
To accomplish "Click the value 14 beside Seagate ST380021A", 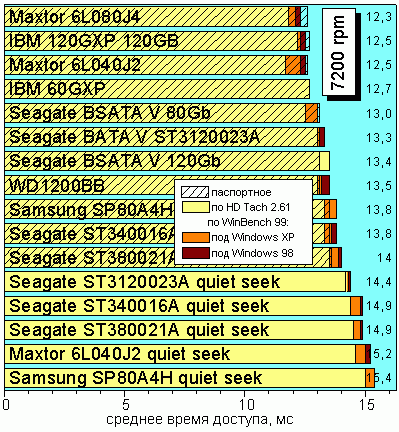I will tap(384, 258).
